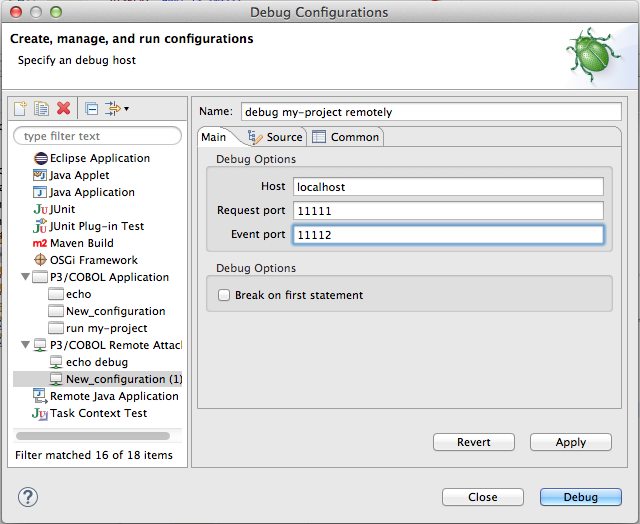The width and height of the screenshot is (640, 524).
Task: Click the green window zoom button
Action: (x=56, y=12)
